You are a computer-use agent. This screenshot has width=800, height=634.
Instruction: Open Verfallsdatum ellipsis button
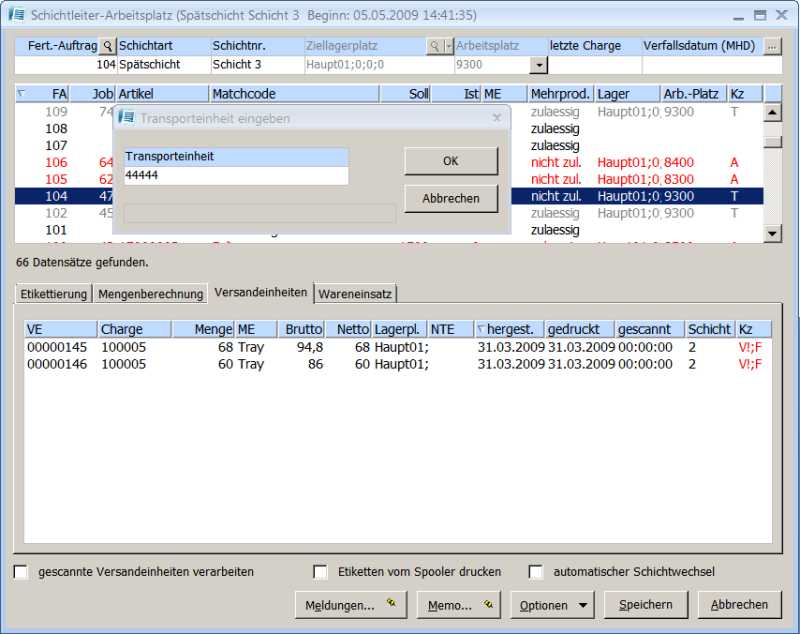click(x=772, y=46)
